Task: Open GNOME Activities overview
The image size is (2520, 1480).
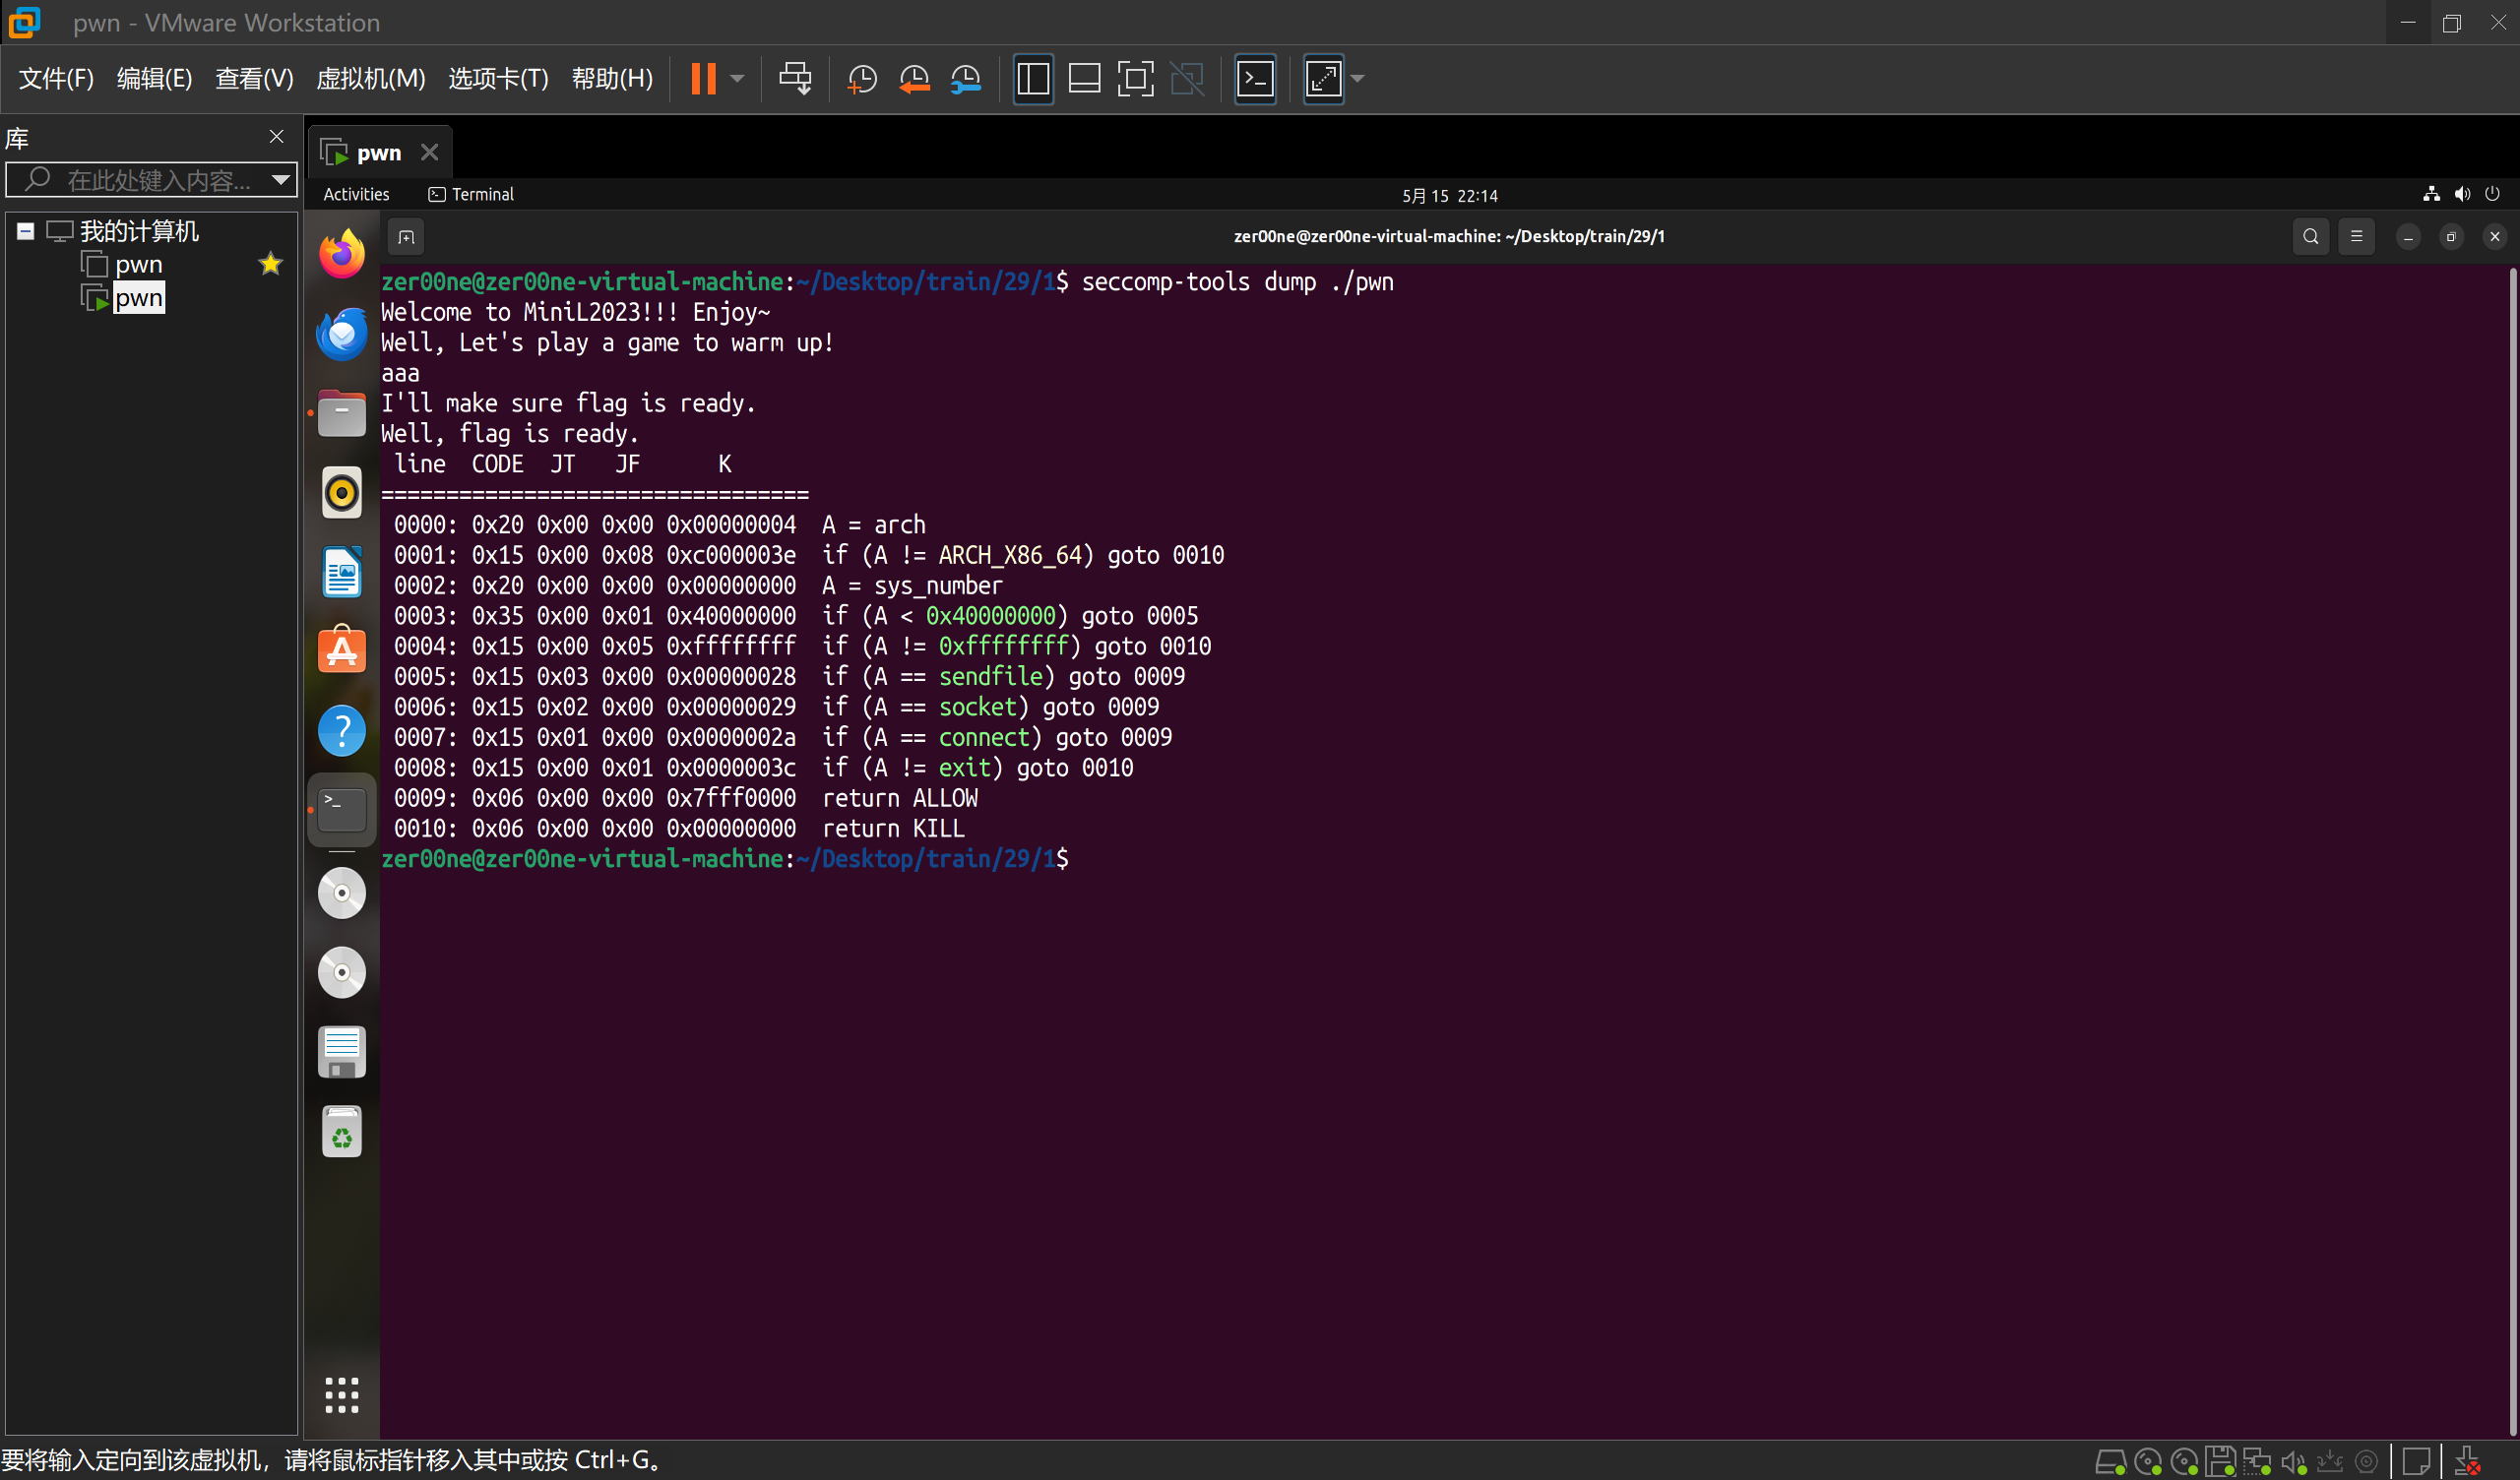Action: 356,194
